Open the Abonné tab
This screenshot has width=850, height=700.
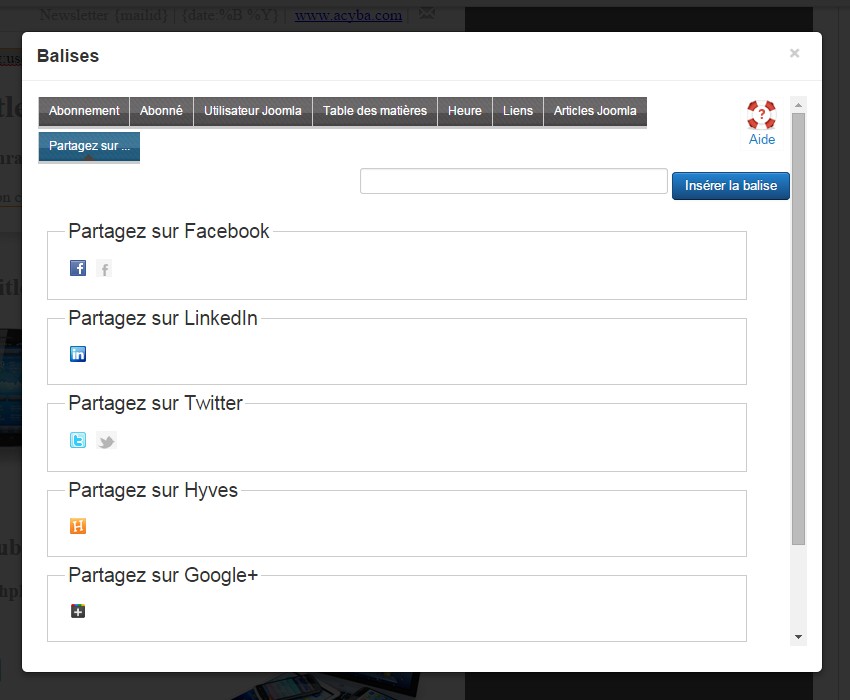point(161,111)
